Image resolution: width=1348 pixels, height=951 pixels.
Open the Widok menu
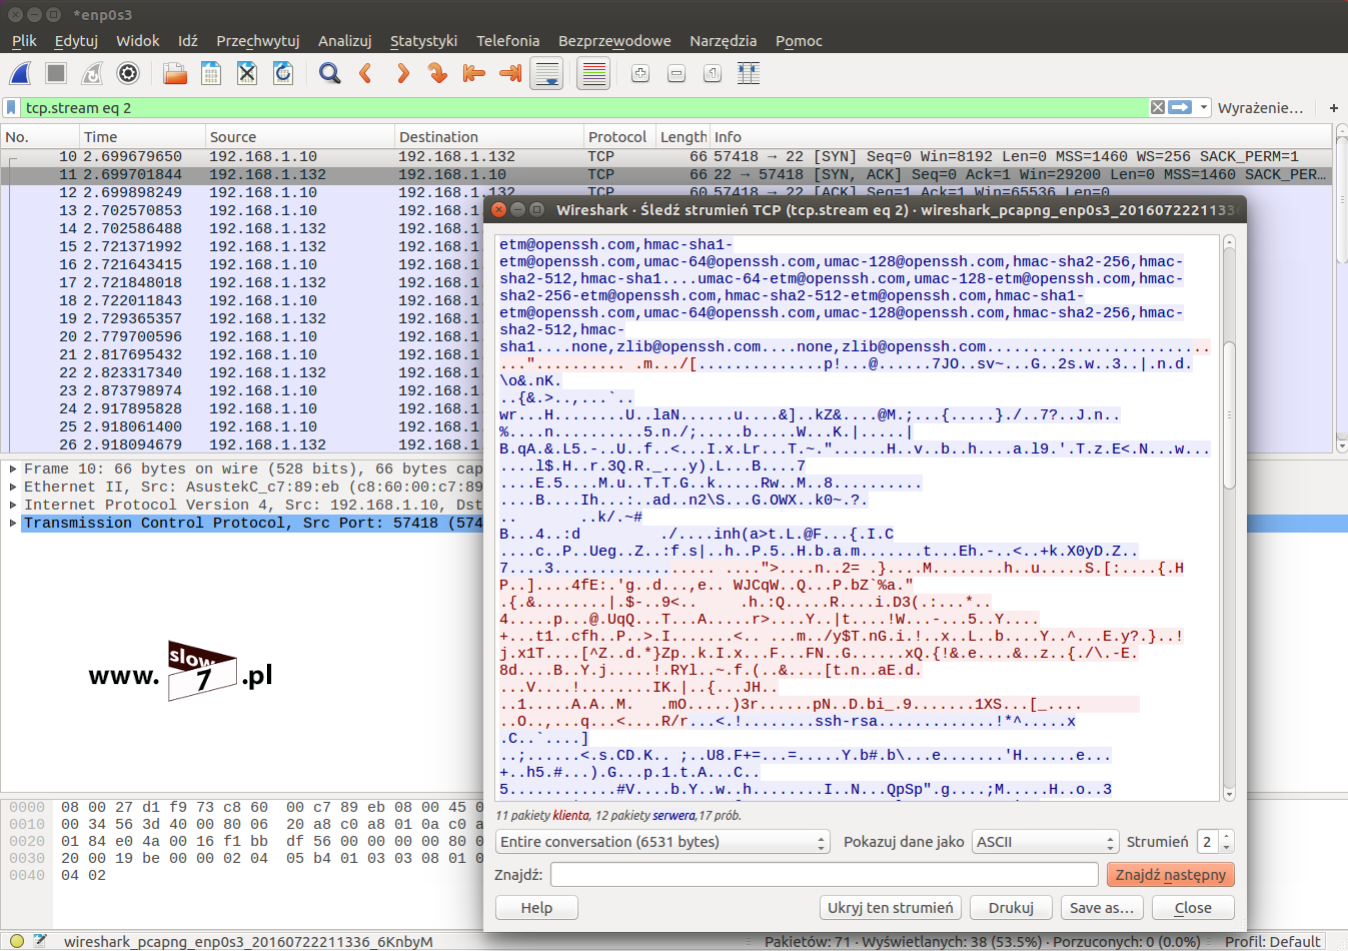click(138, 41)
